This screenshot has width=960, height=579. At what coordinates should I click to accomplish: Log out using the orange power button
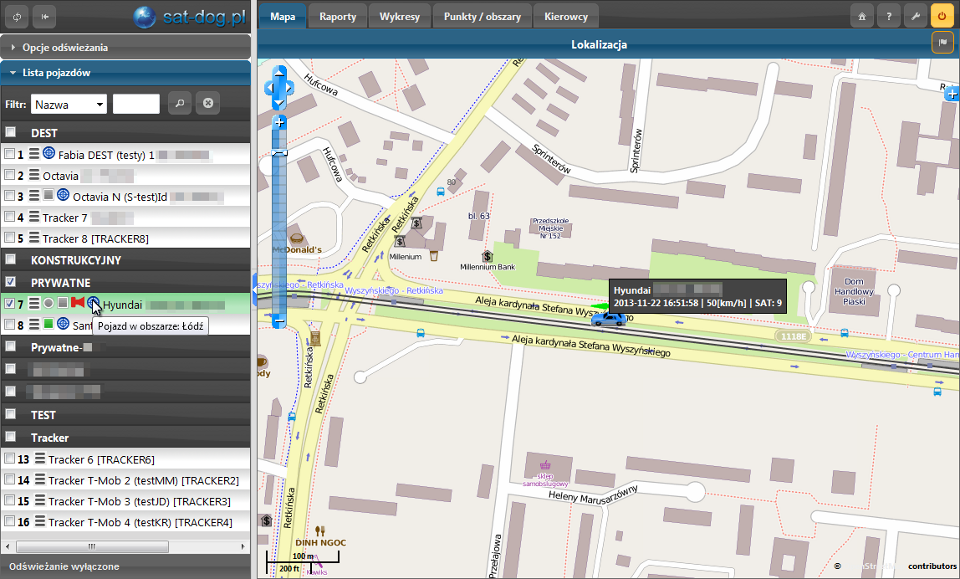tap(941, 16)
